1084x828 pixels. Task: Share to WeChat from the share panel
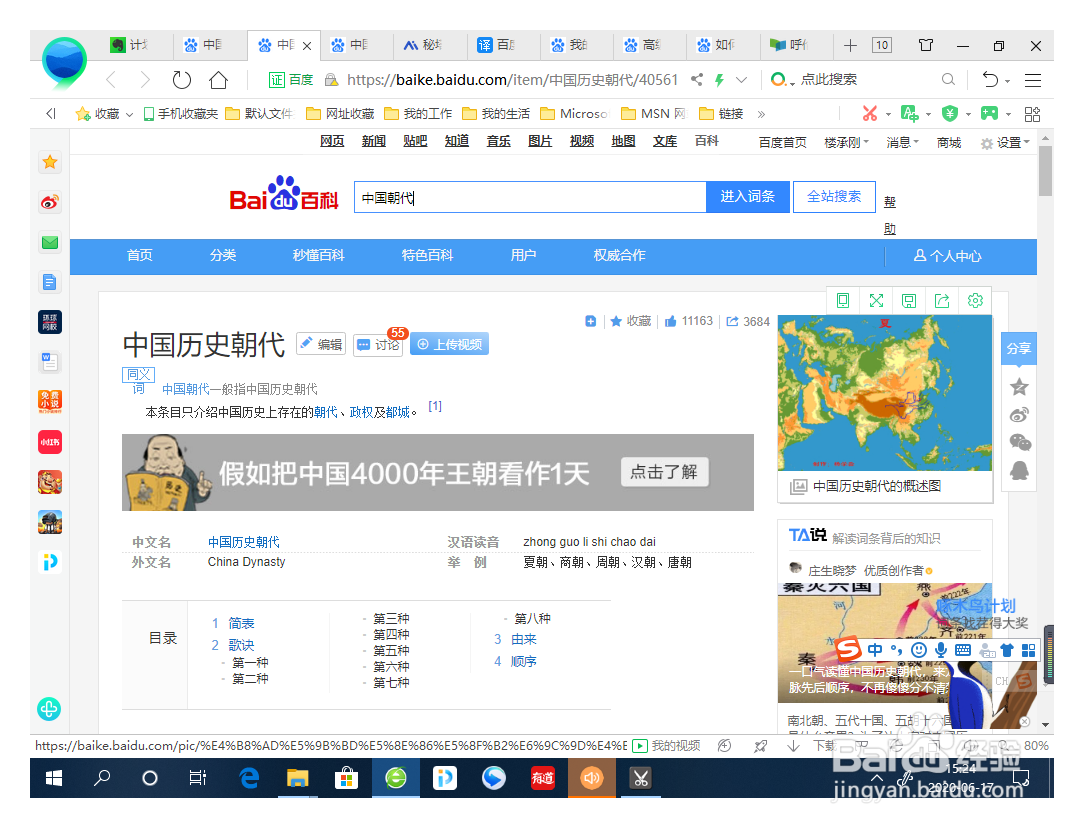pos(1020,442)
